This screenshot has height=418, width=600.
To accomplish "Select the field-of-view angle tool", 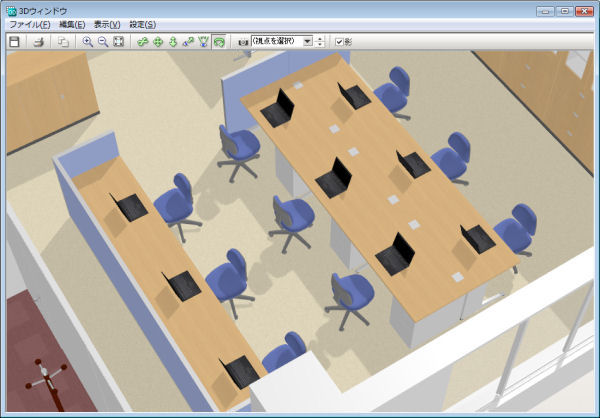I will click(x=204, y=42).
